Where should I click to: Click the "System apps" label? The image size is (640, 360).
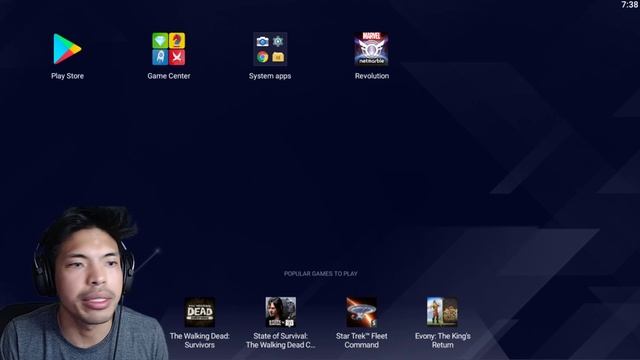(x=270, y=76)
